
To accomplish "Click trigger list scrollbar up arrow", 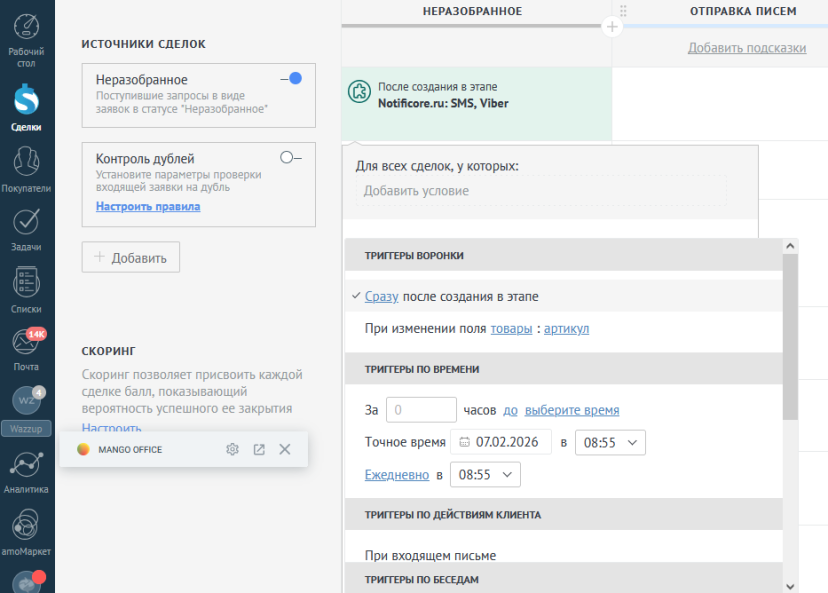I will (790, 246).
